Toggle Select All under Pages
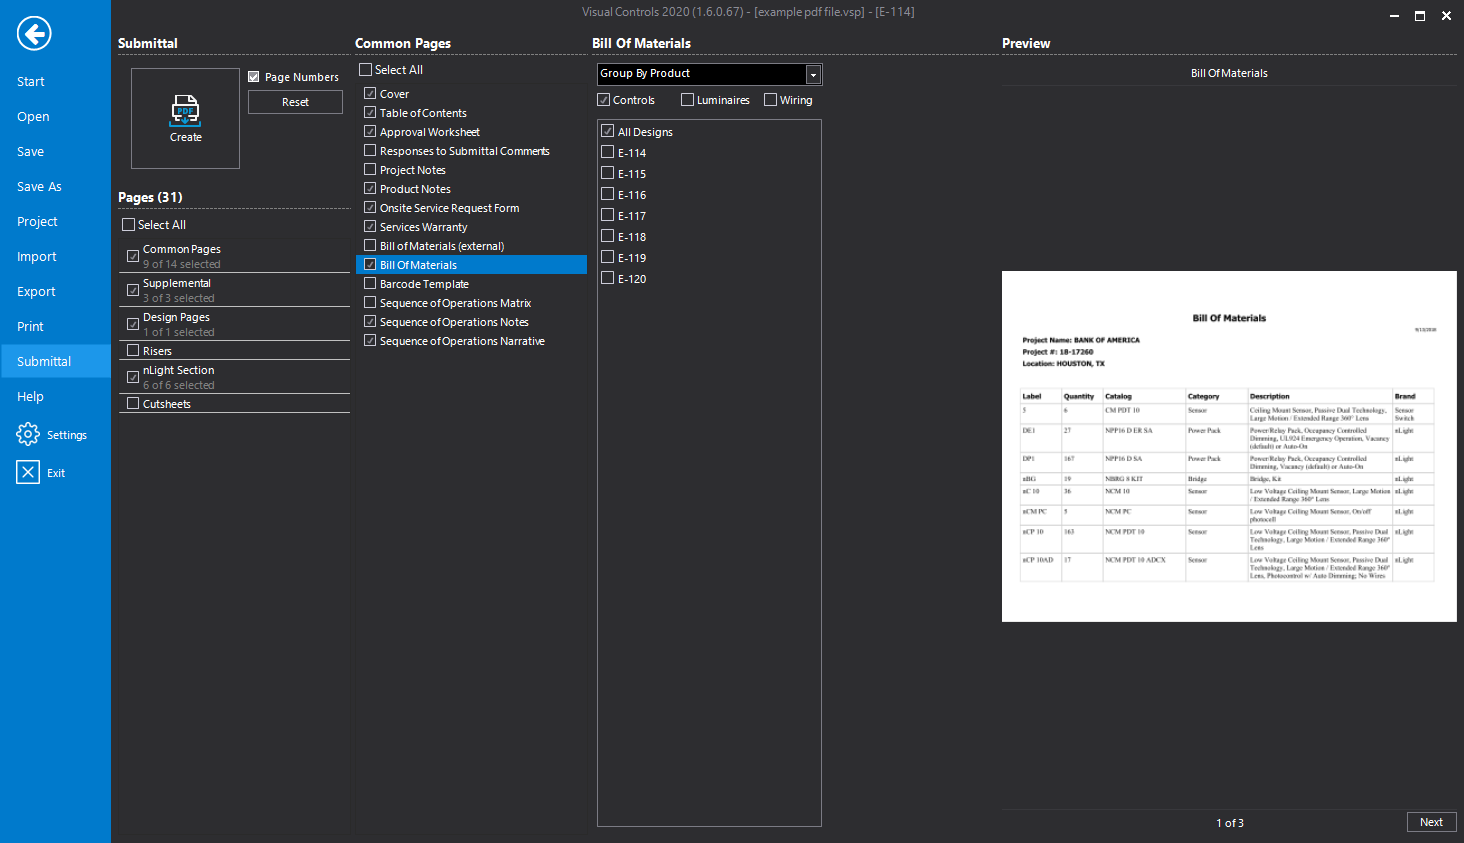1464x843 pixels. pos(128,225)
